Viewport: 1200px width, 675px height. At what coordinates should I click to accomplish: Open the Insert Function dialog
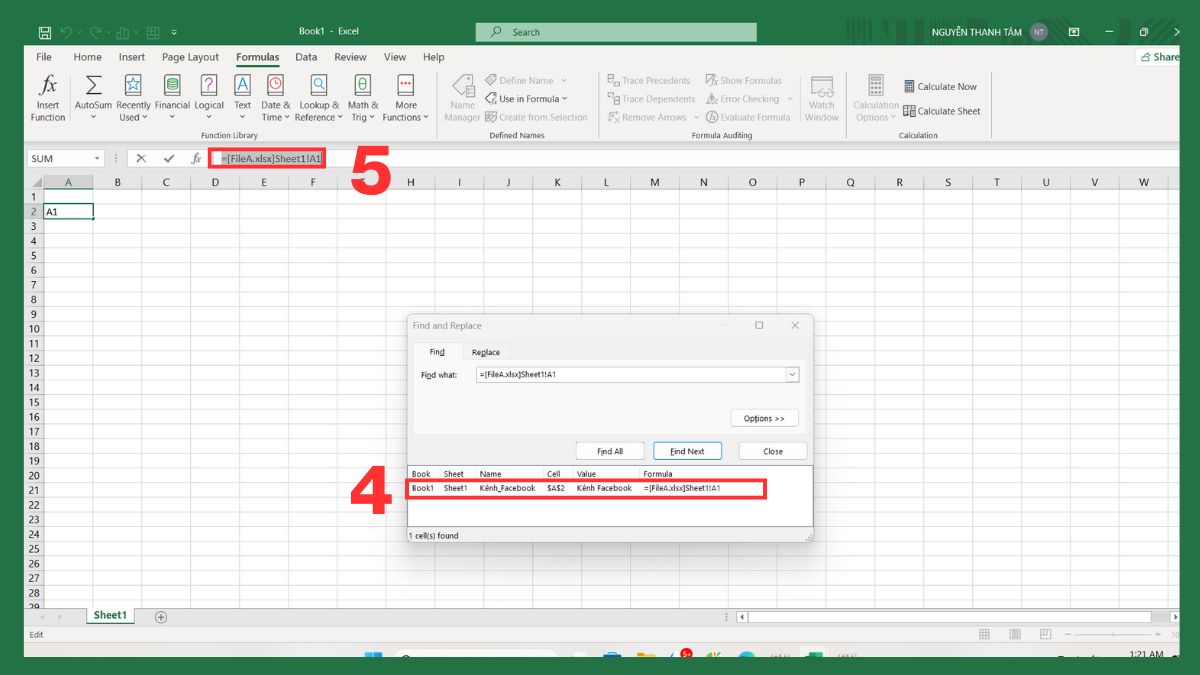[x=47, y=98]
